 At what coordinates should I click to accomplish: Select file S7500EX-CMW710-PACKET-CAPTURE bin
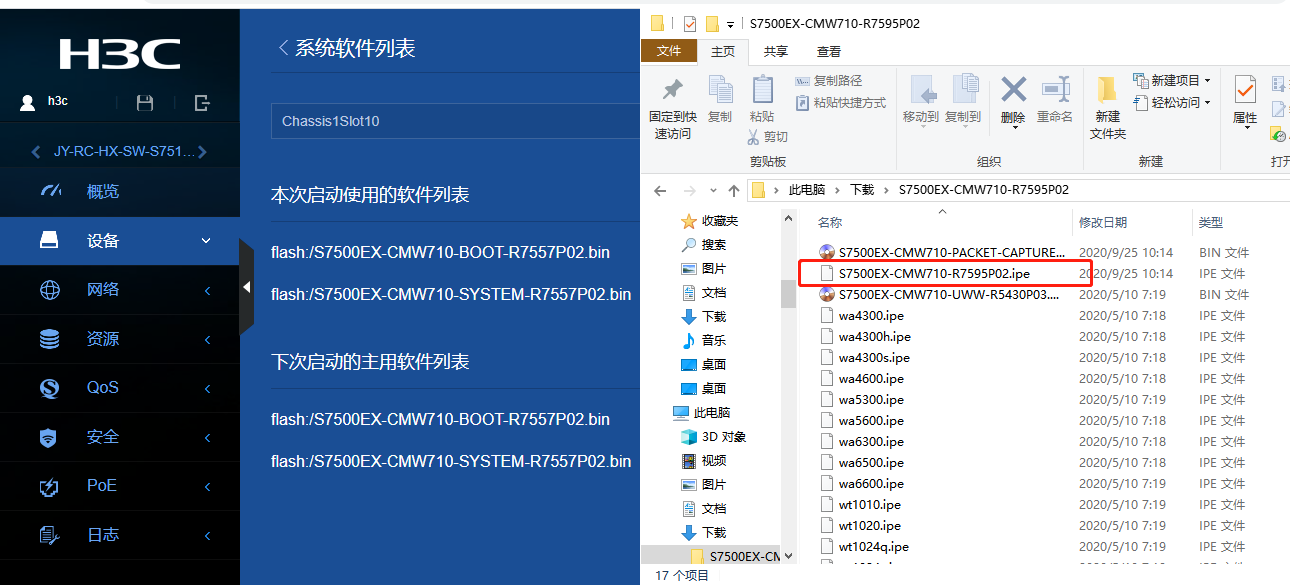click(x=942, y=253)
